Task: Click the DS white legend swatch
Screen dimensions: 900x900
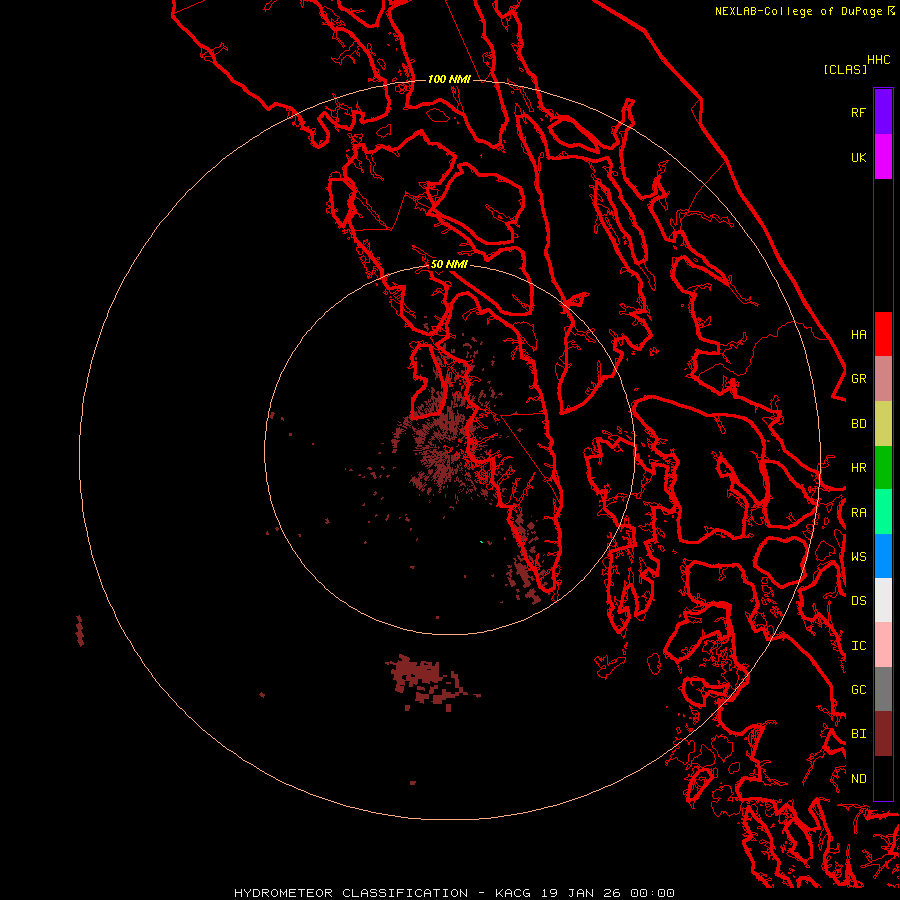Action: pos(883,600)
